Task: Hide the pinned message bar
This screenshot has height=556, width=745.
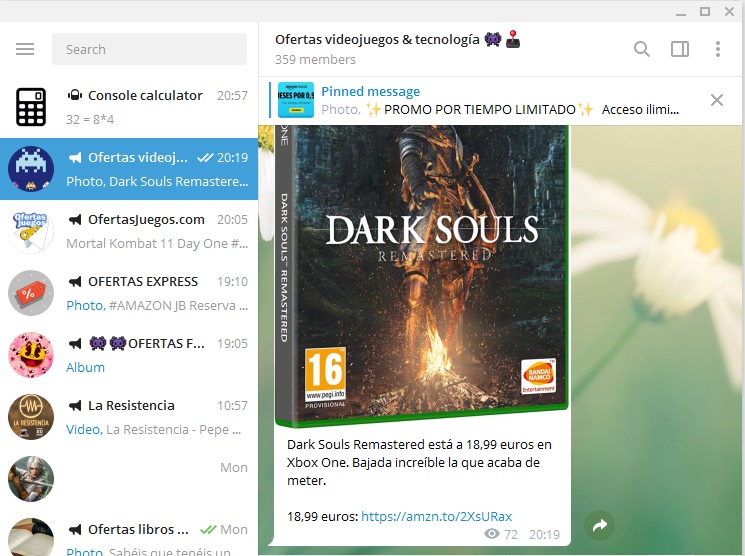Action: (716, 100)
